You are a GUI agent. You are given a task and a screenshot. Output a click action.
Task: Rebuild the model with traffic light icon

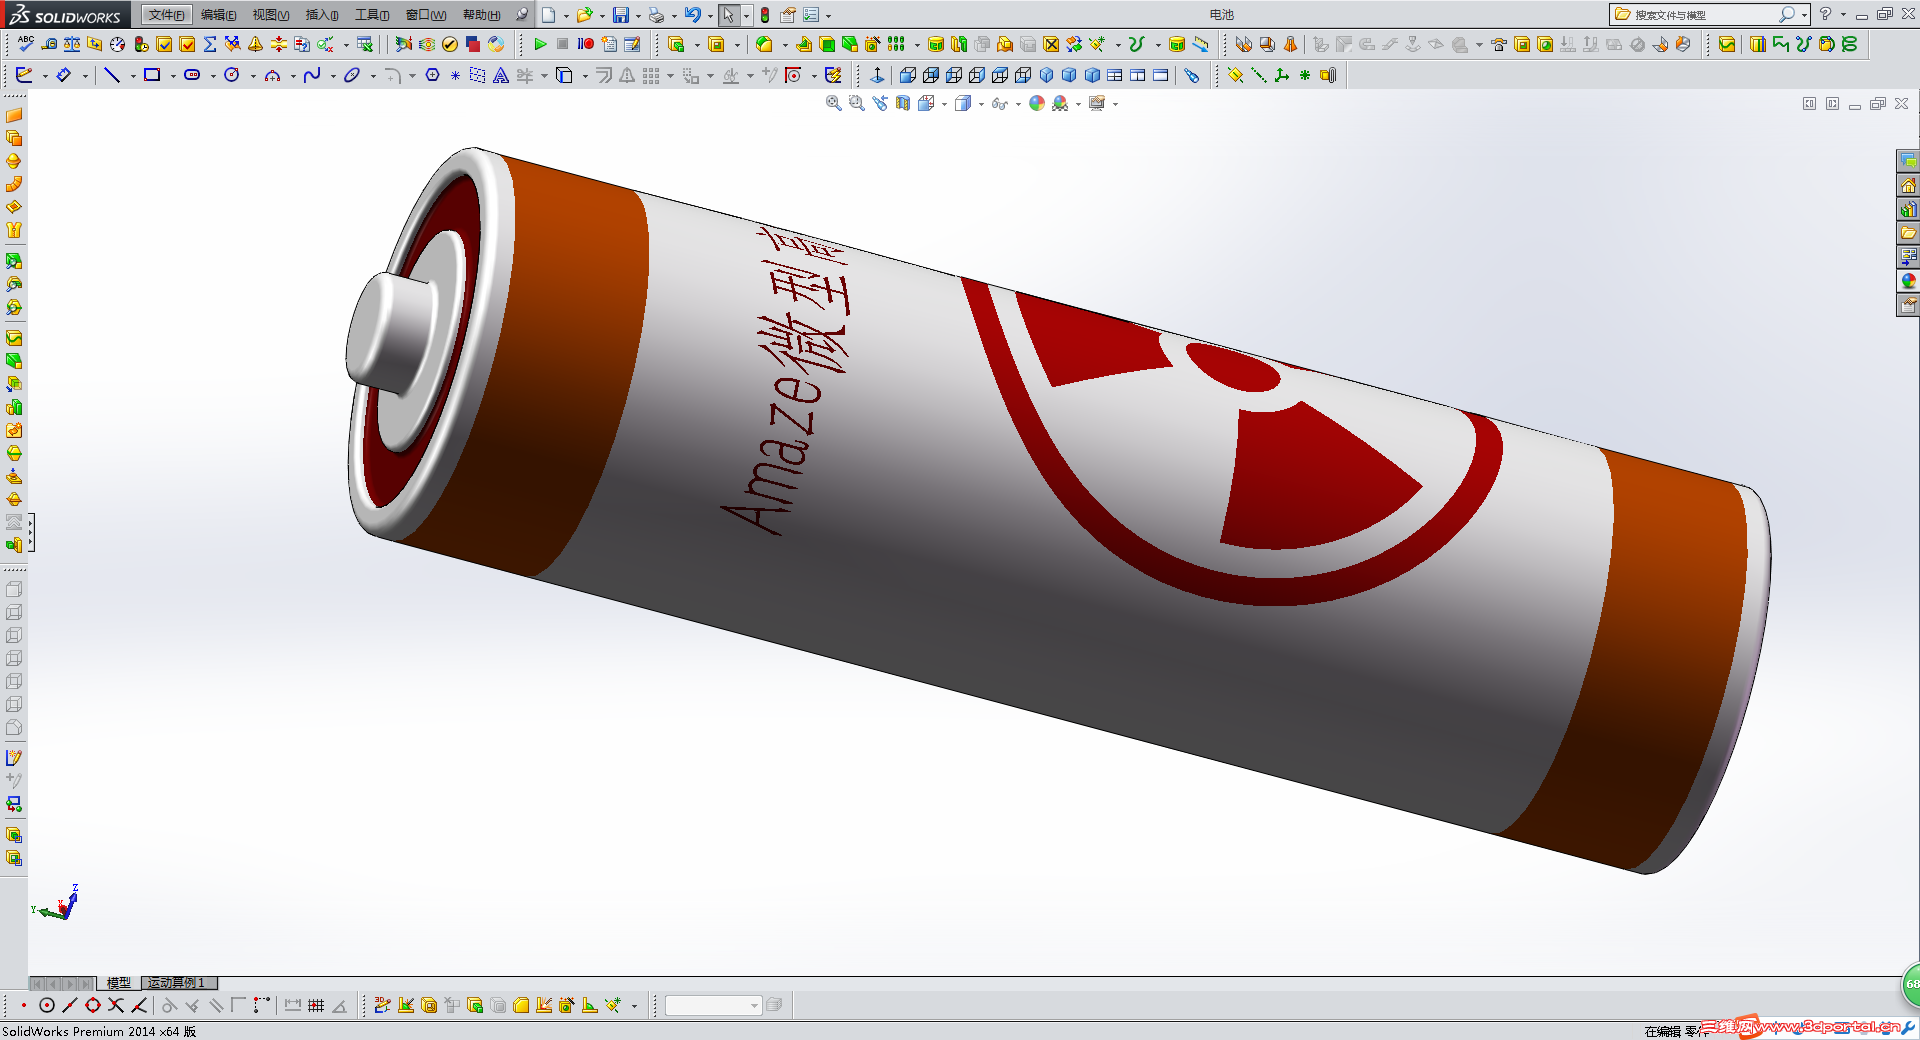(x=765, y=15)
